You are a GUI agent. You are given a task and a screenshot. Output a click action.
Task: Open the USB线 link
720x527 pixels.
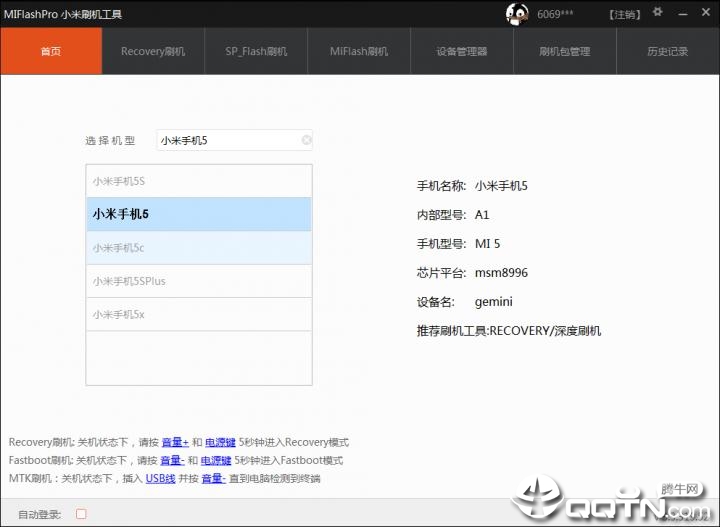(160, 478)
